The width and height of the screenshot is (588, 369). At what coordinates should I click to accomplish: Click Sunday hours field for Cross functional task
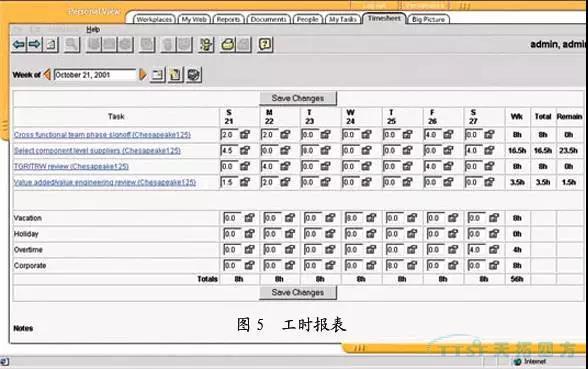coord(229,135)
